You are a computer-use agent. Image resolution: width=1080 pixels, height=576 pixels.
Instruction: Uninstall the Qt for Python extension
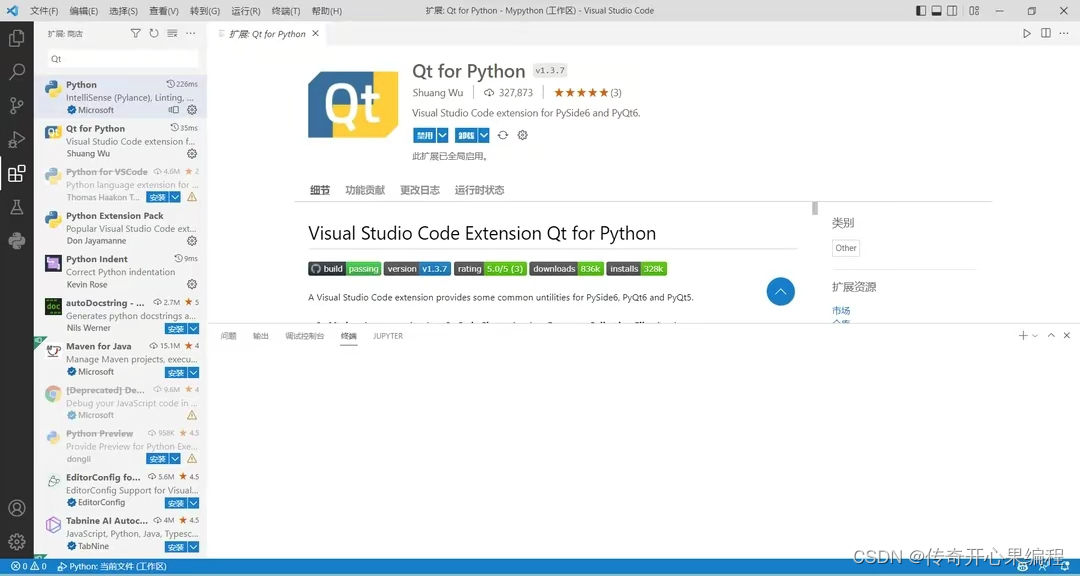click(466, 136)
